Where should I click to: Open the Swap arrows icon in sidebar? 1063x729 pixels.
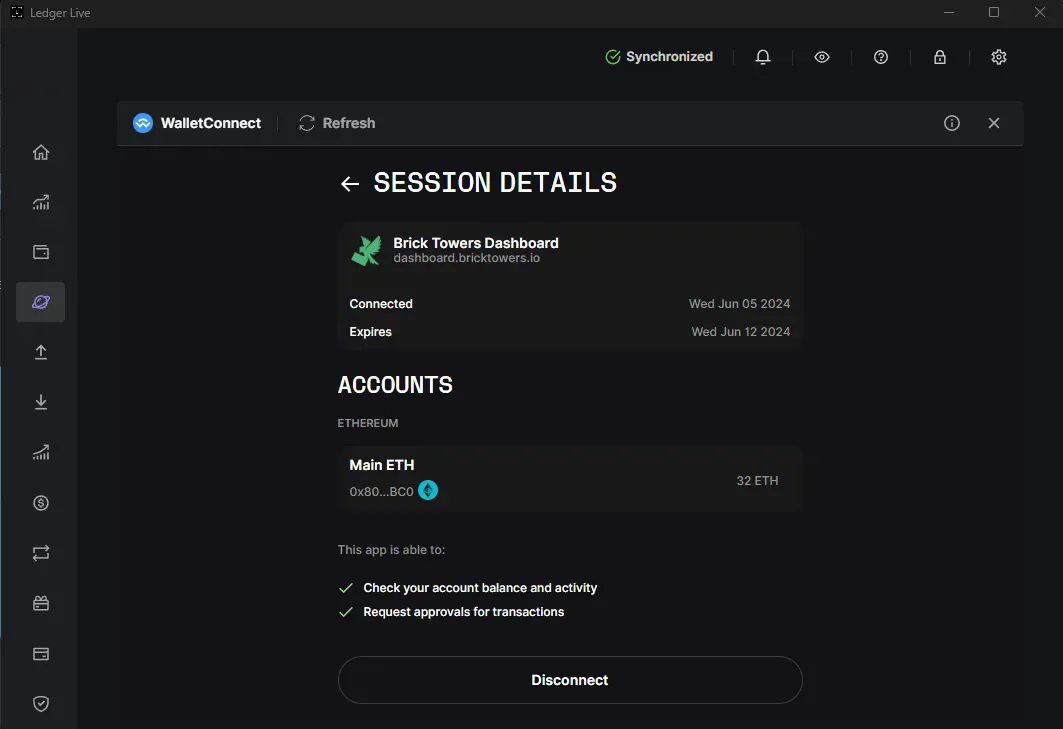(x=41, y=553)
